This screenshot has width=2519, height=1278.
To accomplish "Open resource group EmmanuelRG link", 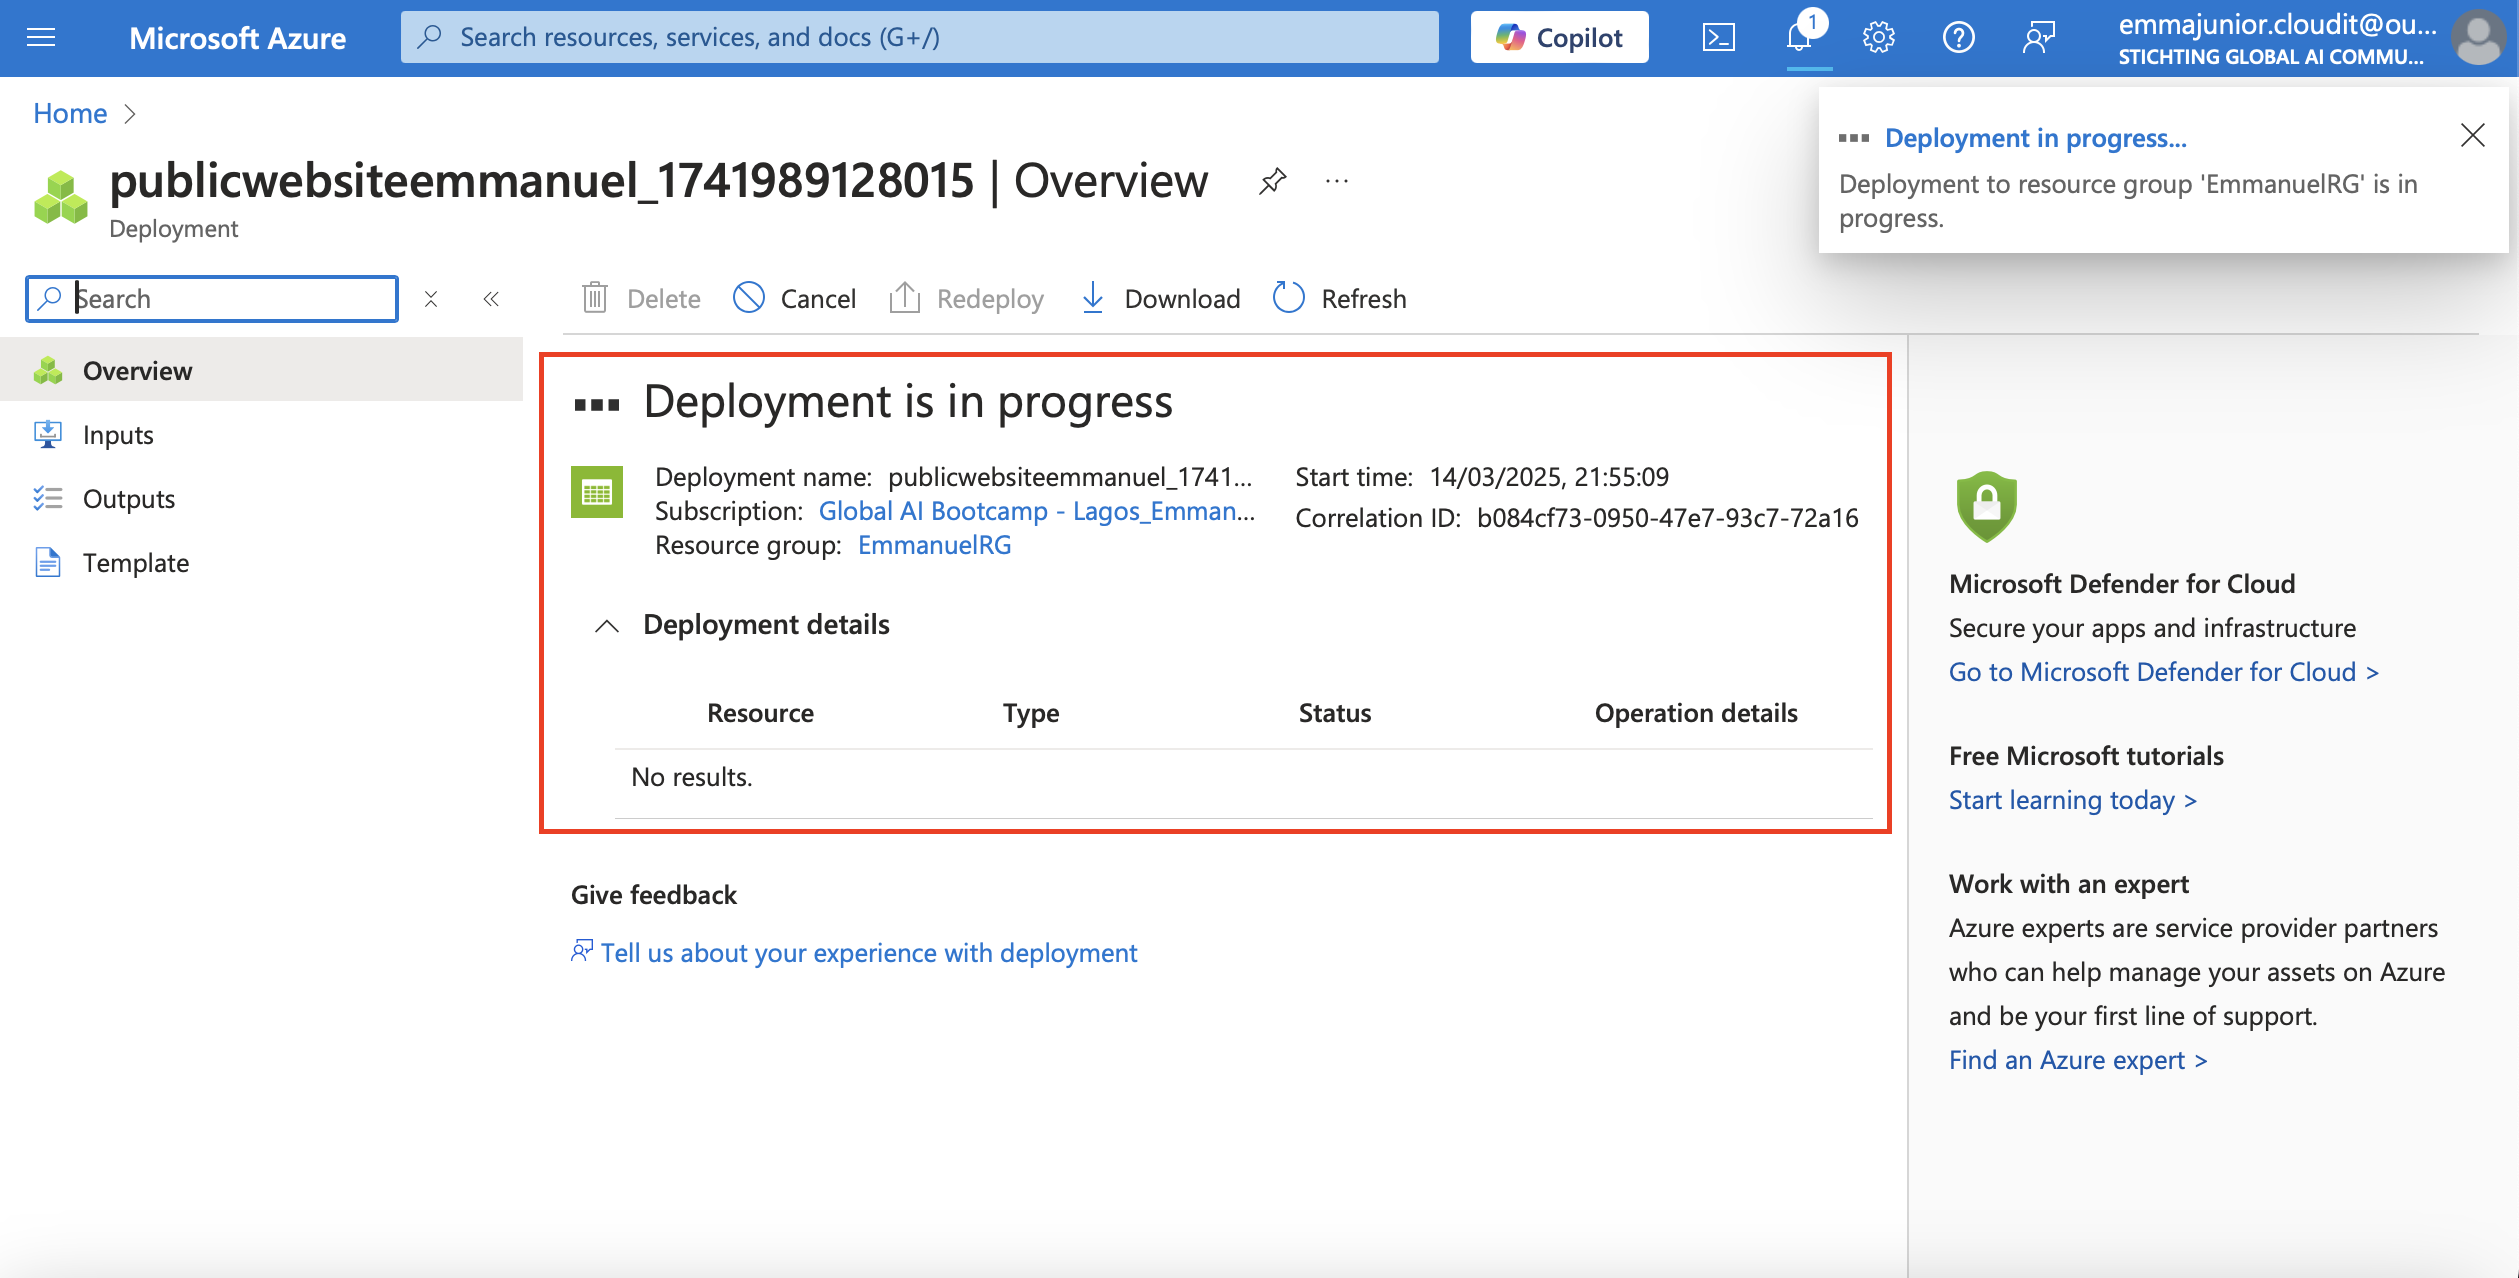I will (934, 545).
